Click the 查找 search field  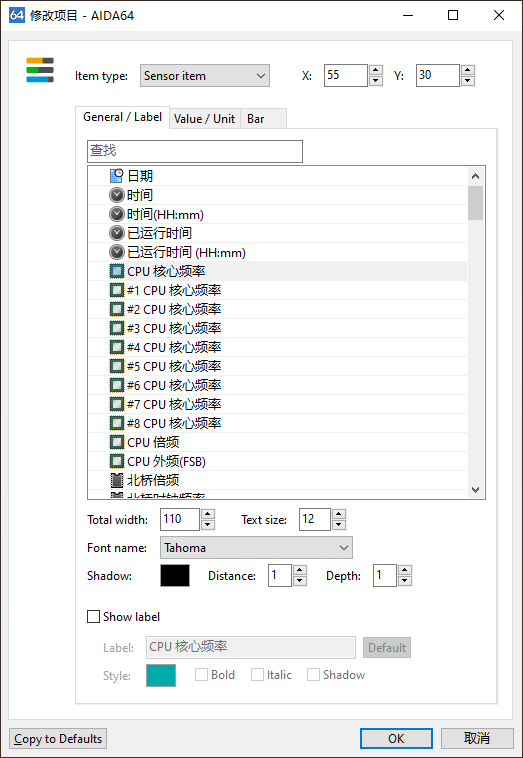pos(195,151)
